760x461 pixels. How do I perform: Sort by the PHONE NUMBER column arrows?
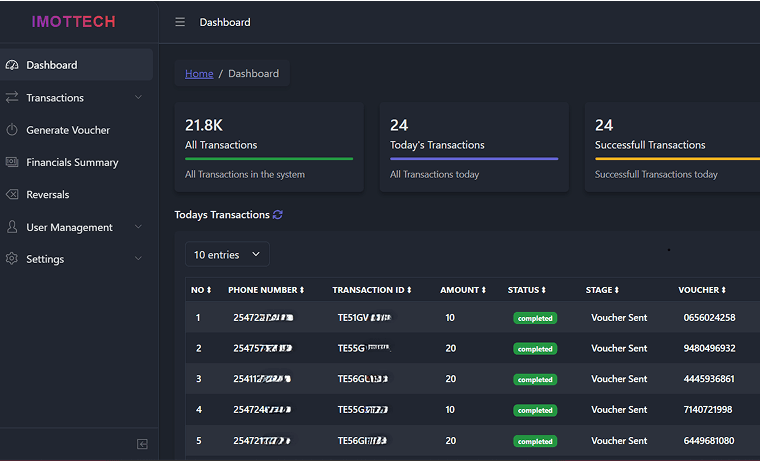(x=301, y=290)
